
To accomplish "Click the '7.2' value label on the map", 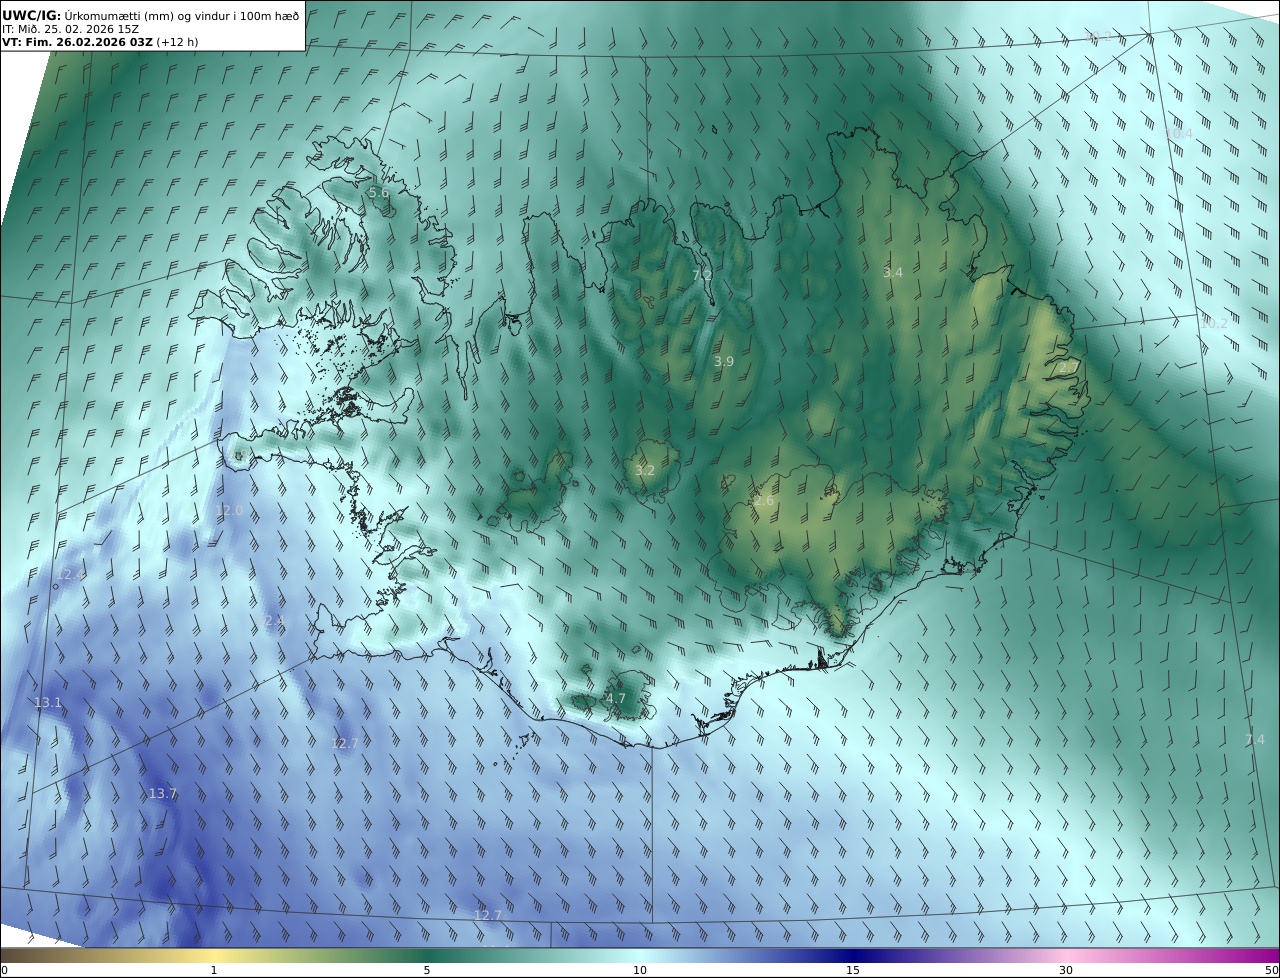I will click(x=702, y=275).
